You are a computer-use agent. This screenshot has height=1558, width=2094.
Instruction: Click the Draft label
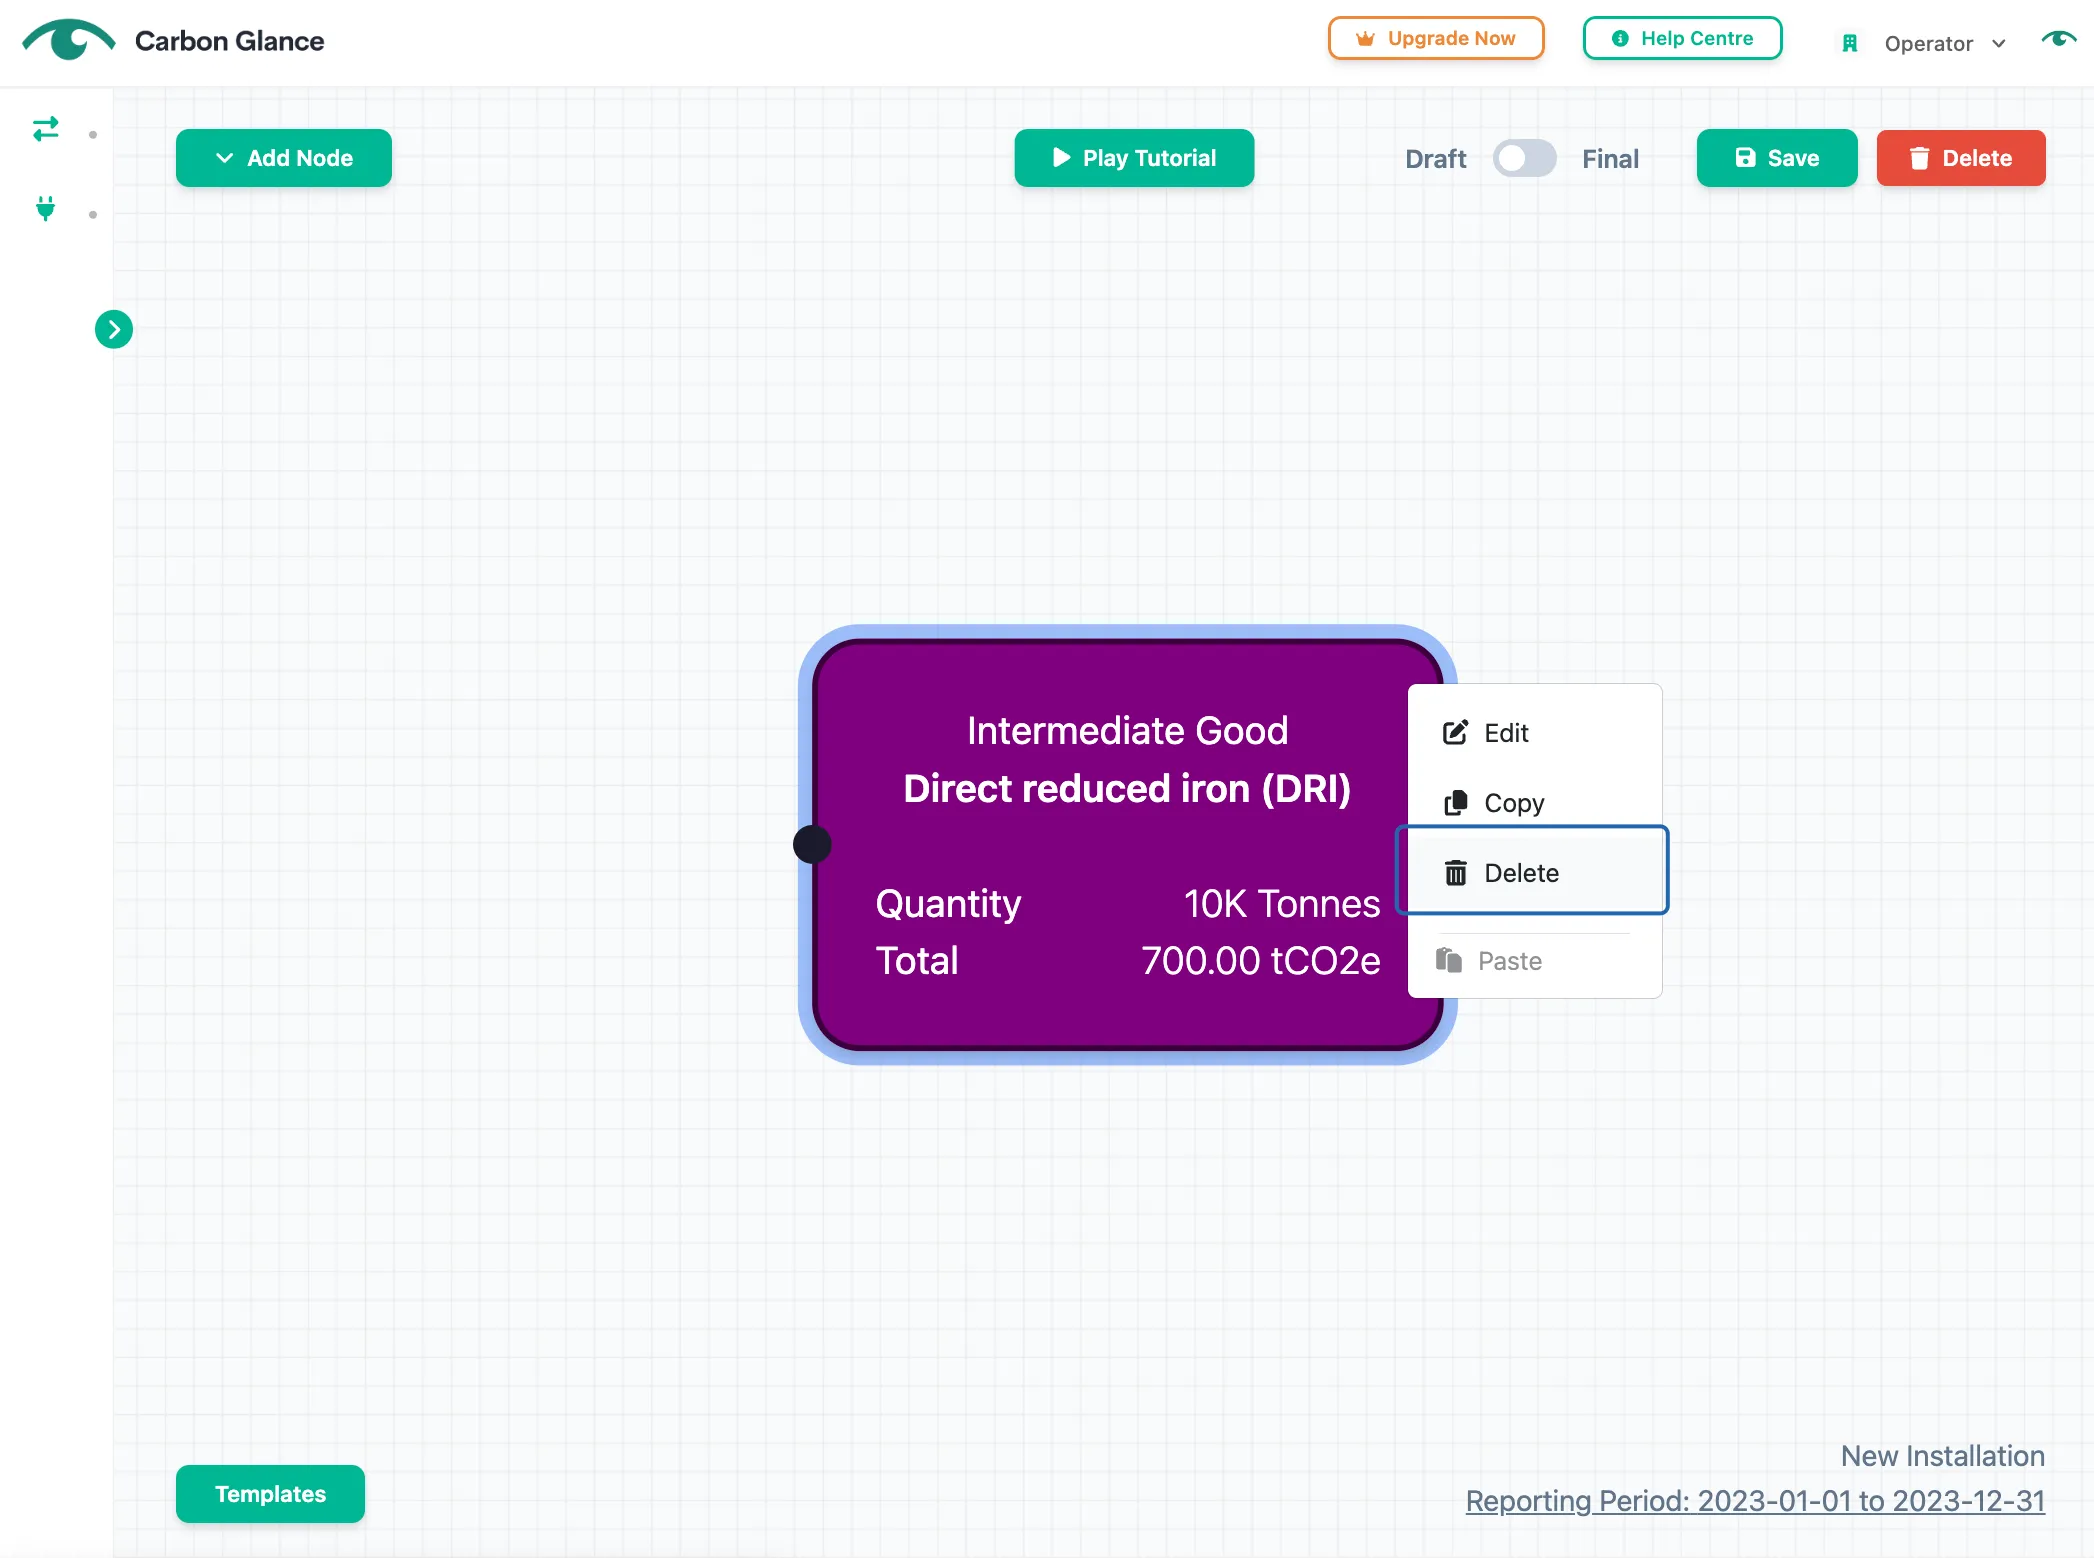(1435, 159)
